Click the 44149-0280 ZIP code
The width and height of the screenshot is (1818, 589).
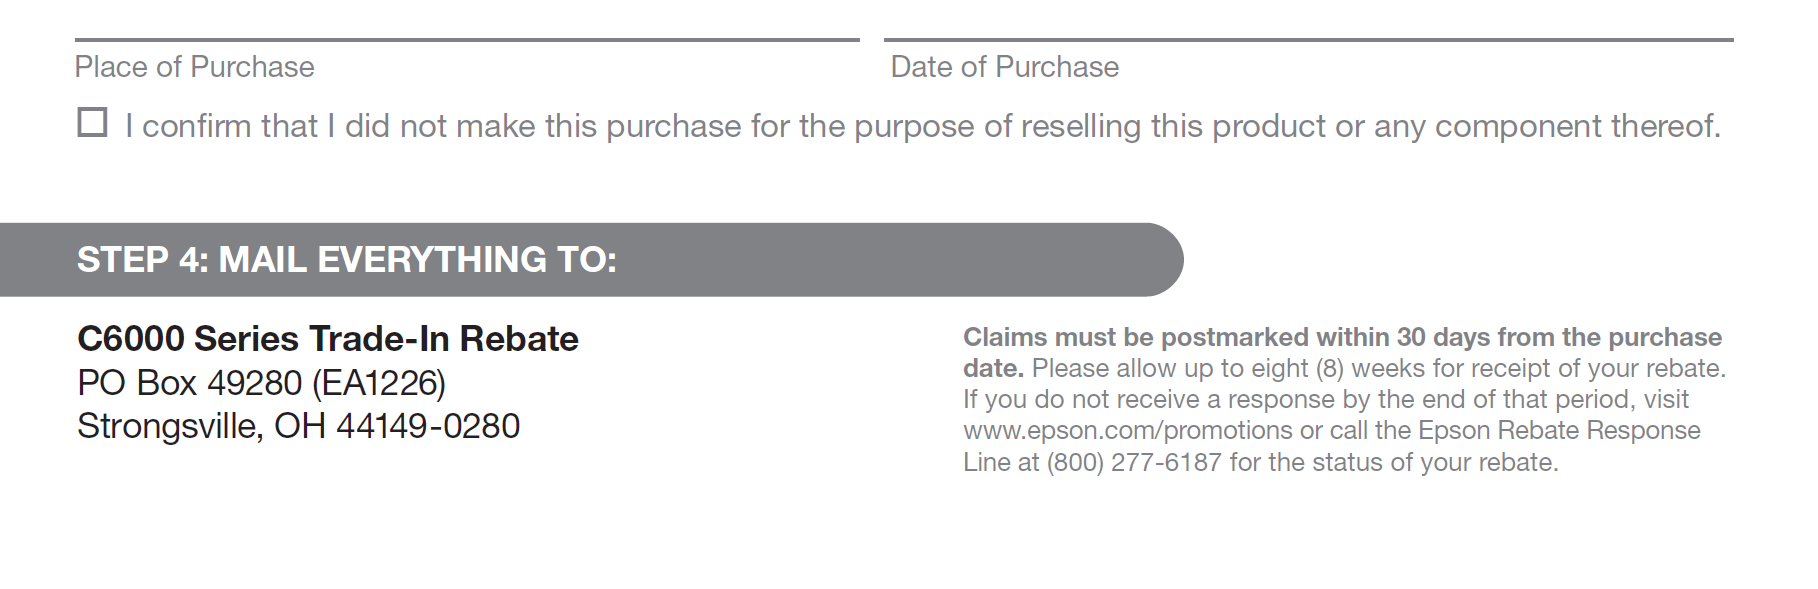point(428,426)
